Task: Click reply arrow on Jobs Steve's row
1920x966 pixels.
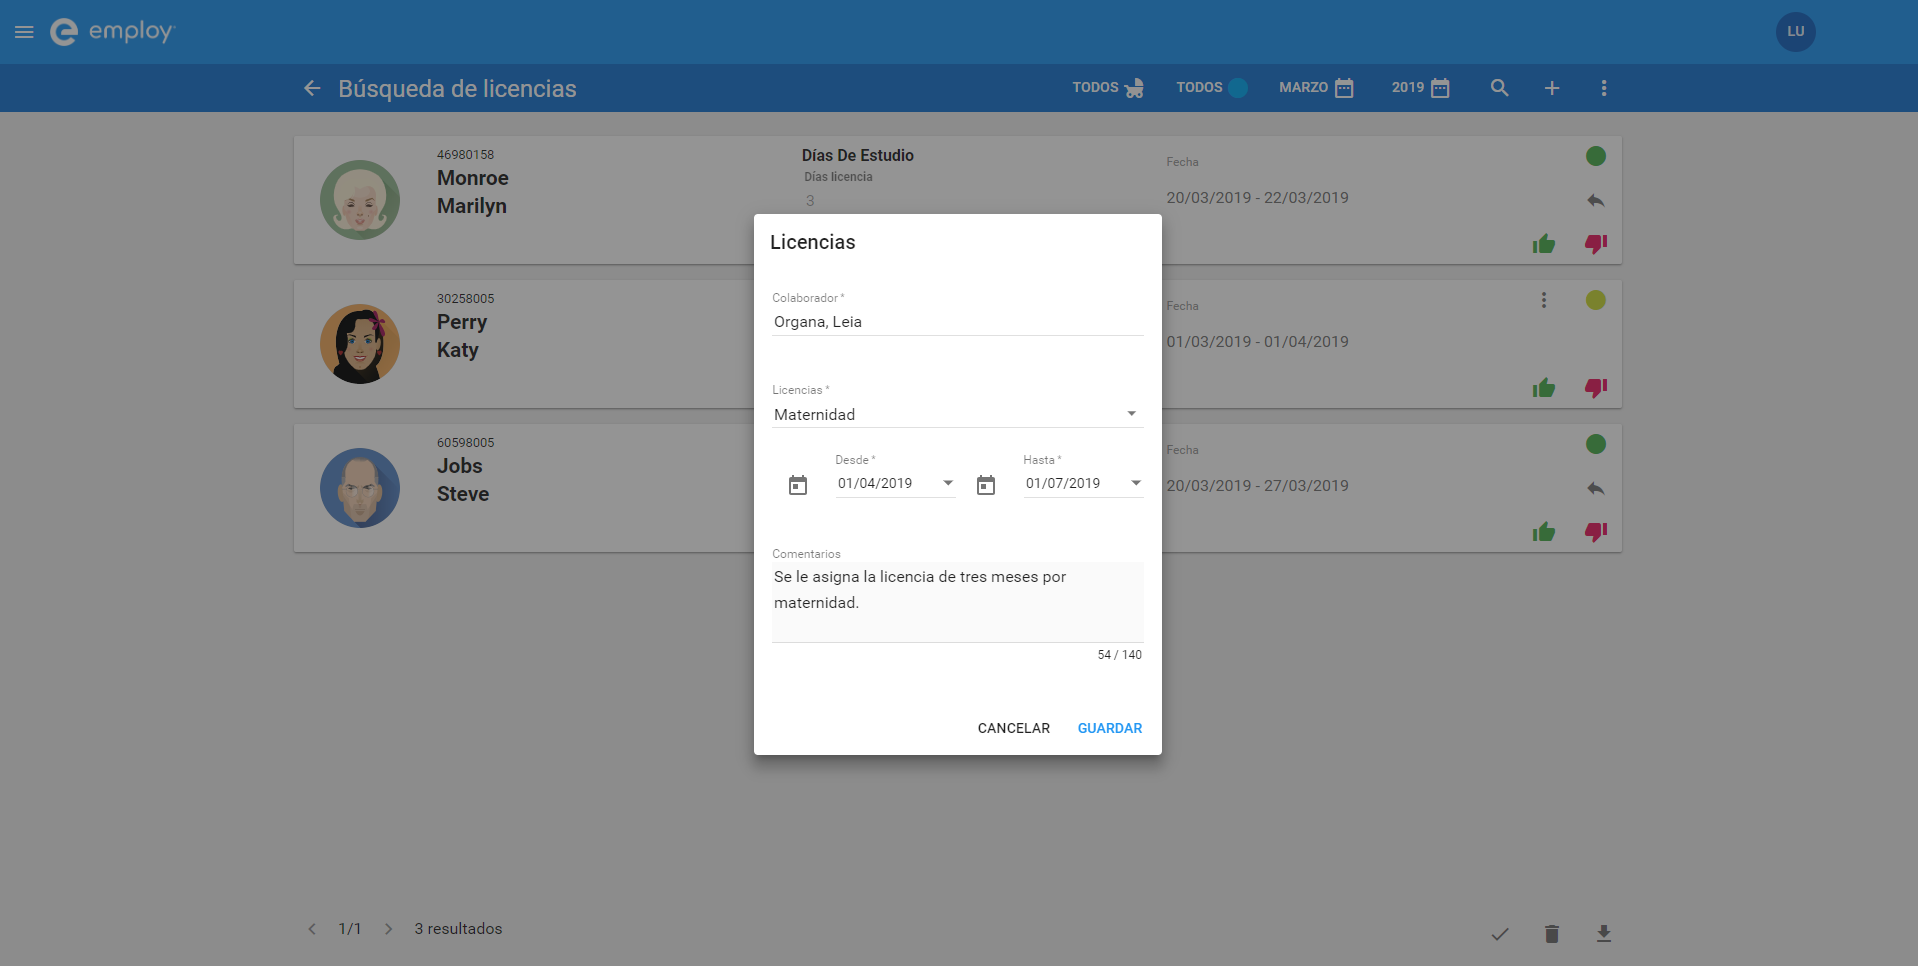Action: (1596, 489)
